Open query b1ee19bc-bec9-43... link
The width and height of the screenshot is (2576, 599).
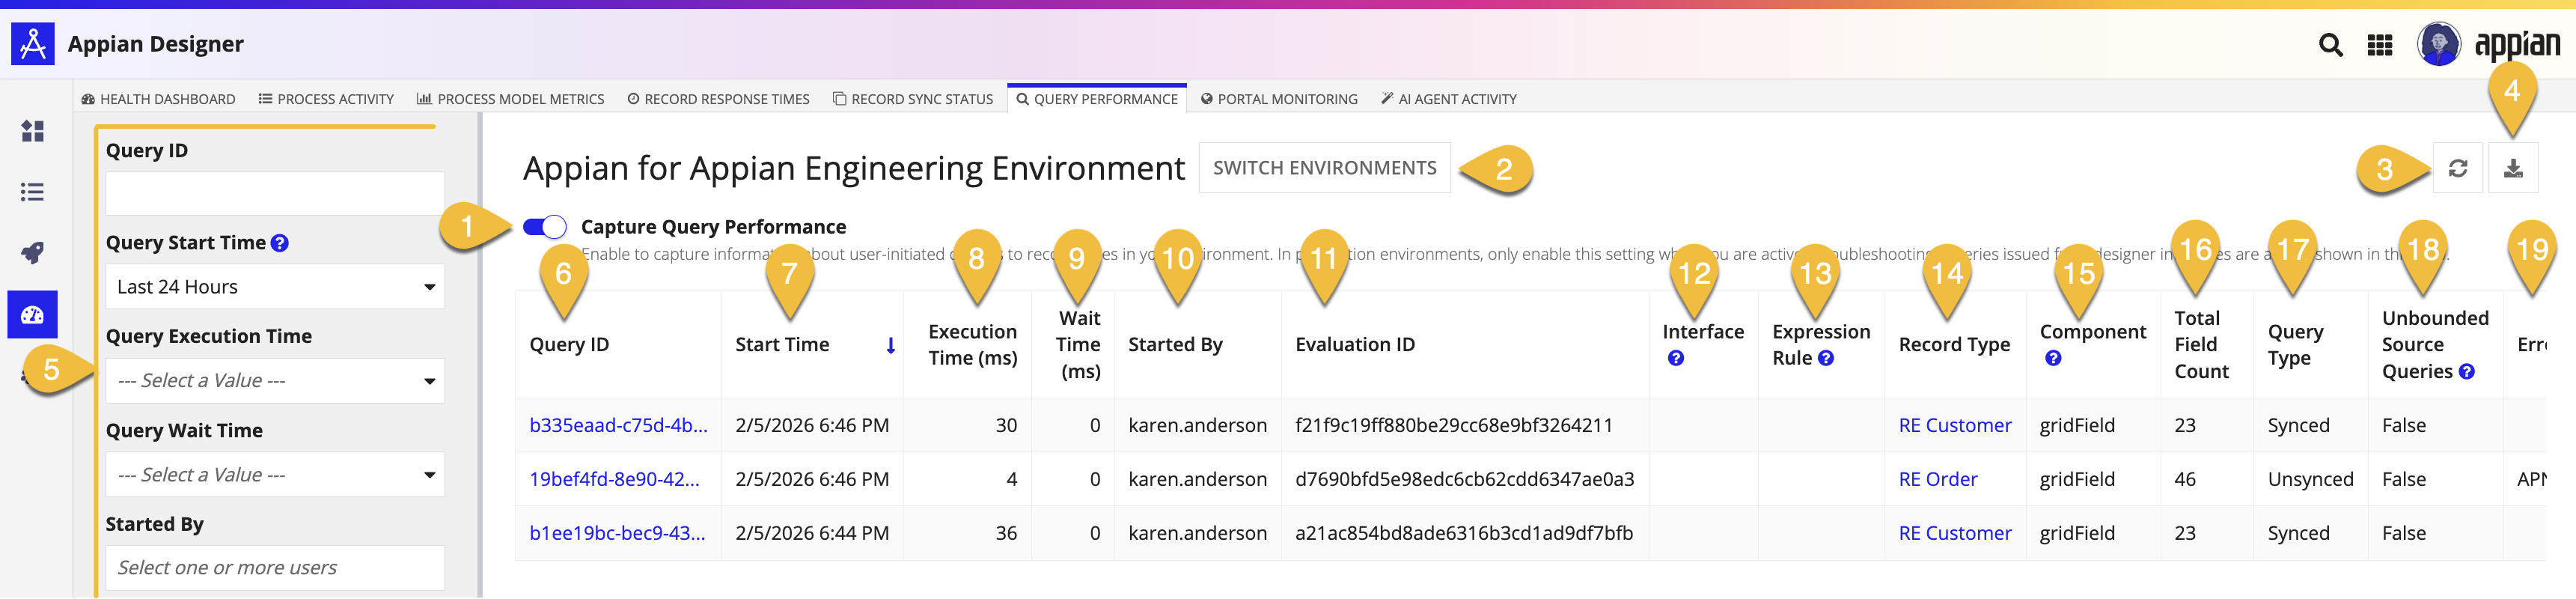(x=617, y=533)
